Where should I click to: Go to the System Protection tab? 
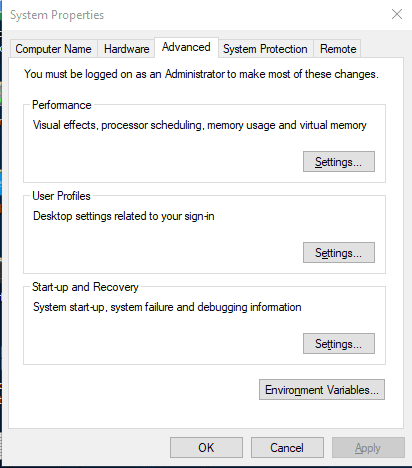[x=265, y=49]
